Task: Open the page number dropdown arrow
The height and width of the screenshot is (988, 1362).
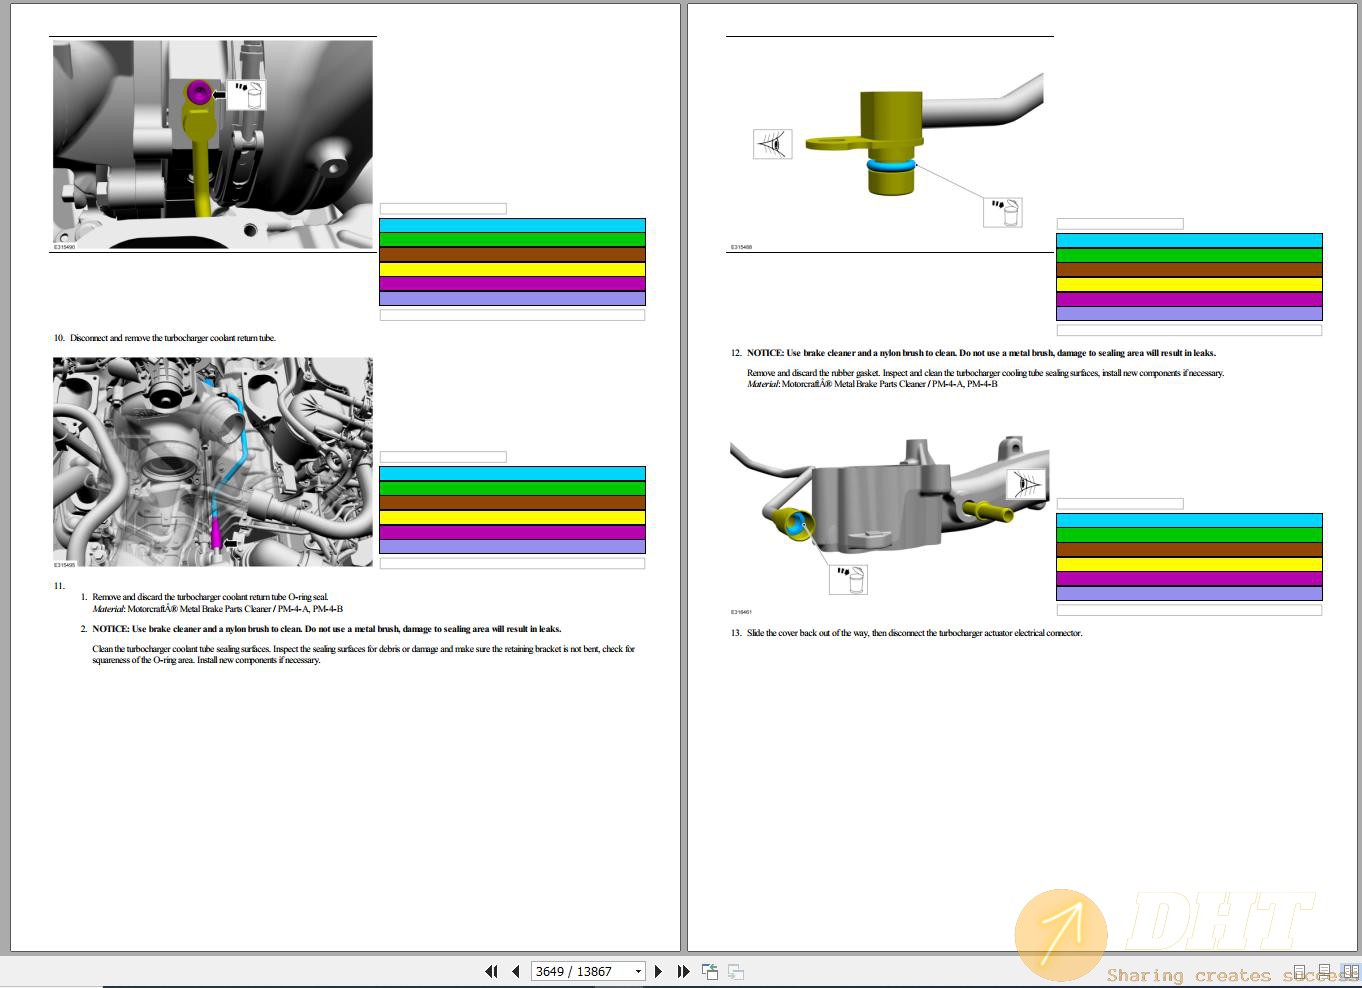Action: (x=638, y=972)
